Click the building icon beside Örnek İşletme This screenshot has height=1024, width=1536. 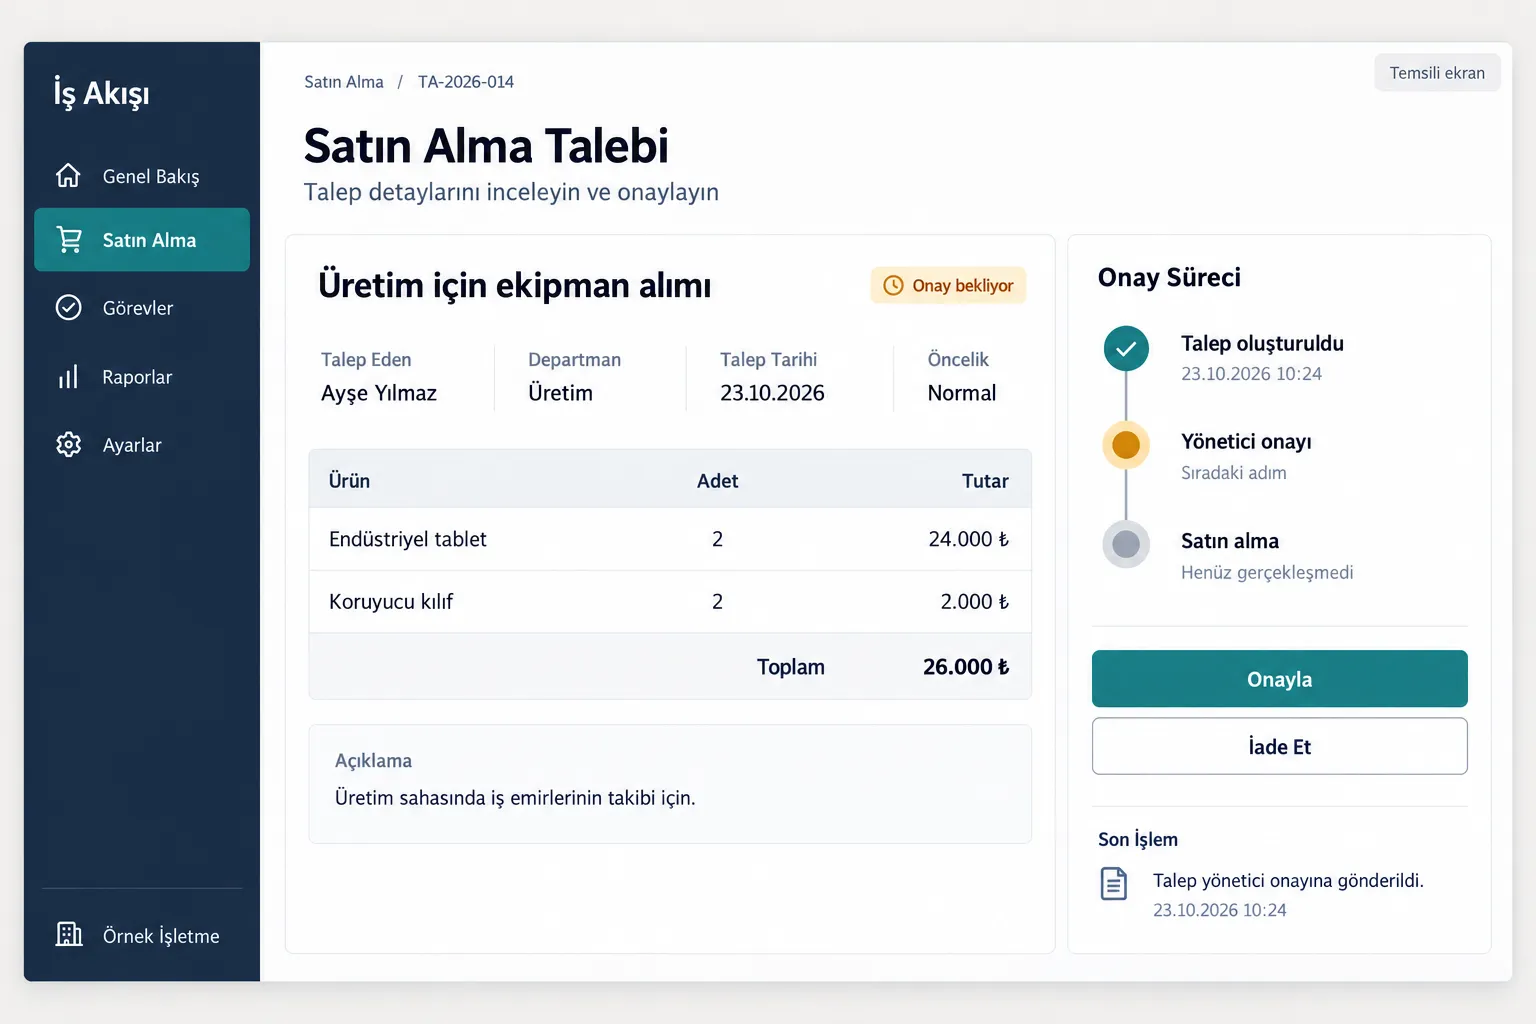pyautogui.click(x=69, y=934)
